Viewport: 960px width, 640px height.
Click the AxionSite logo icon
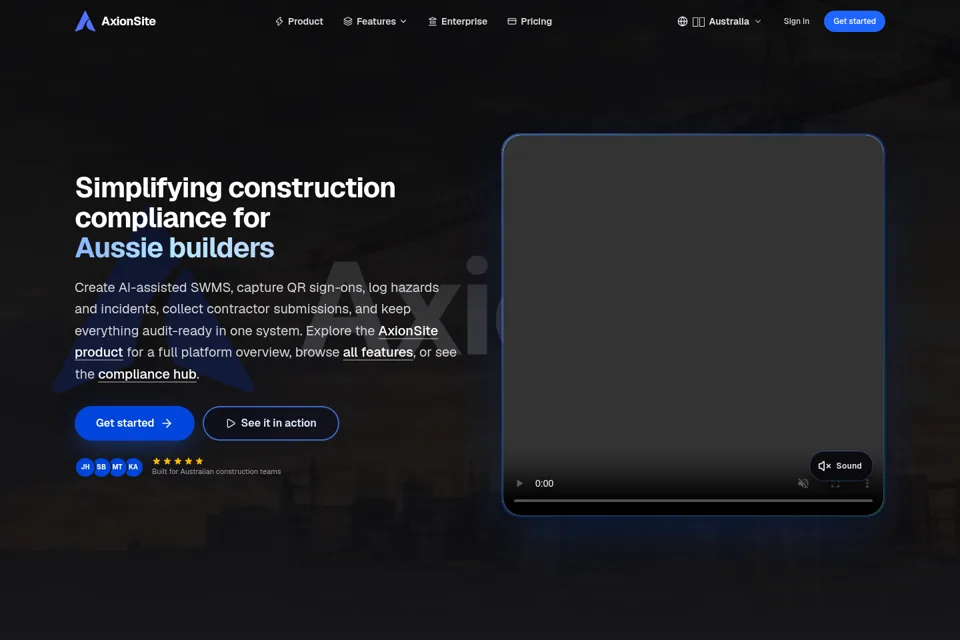pyautogui.click(x=85, y=21)
